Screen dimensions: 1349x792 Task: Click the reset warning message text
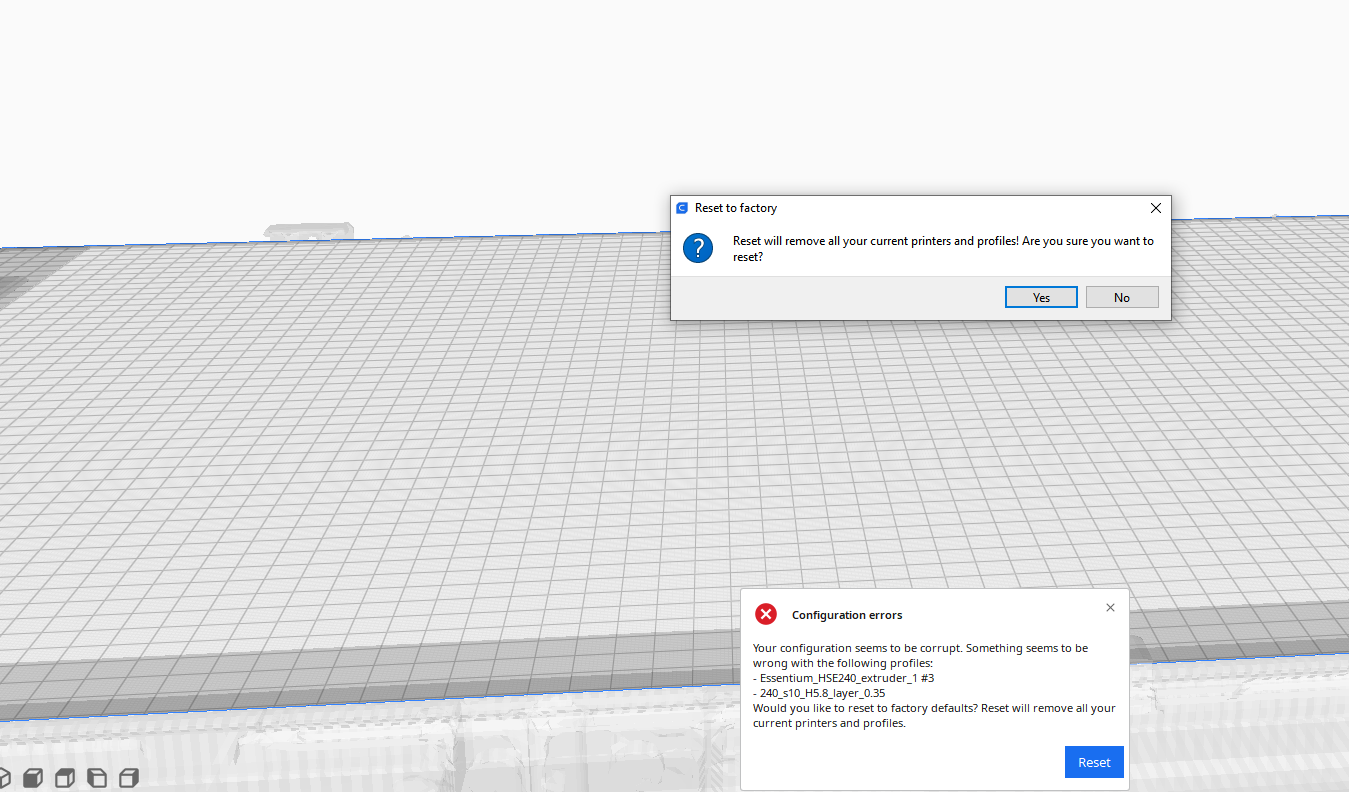coord(943,248)
